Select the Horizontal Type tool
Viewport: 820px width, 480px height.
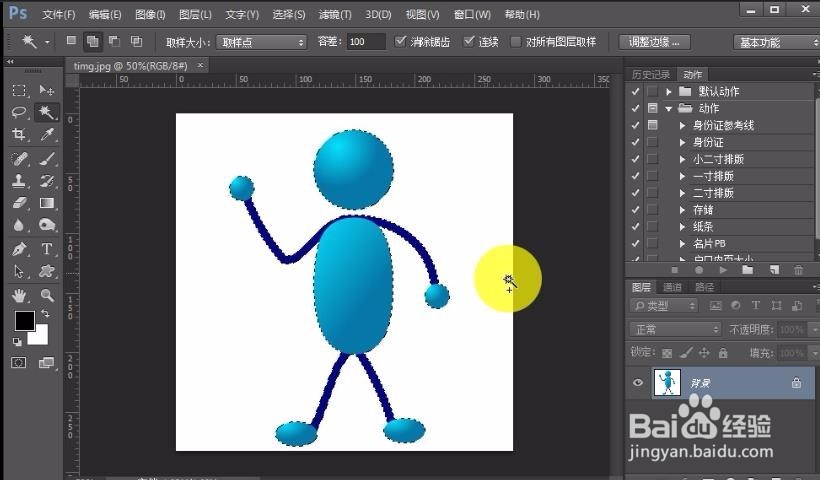pyautogui.click(x=47, y=249)
